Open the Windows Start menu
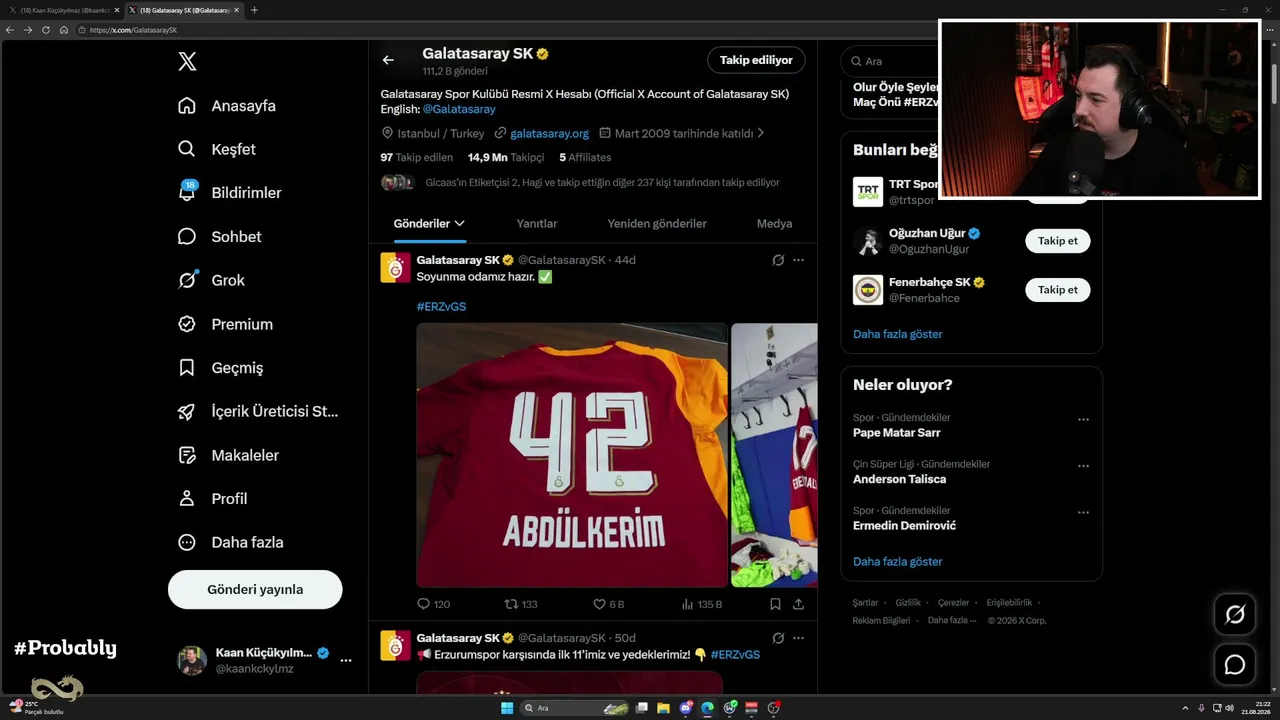Viewport: 1280px width, 720px height. (x=507, y=708)
